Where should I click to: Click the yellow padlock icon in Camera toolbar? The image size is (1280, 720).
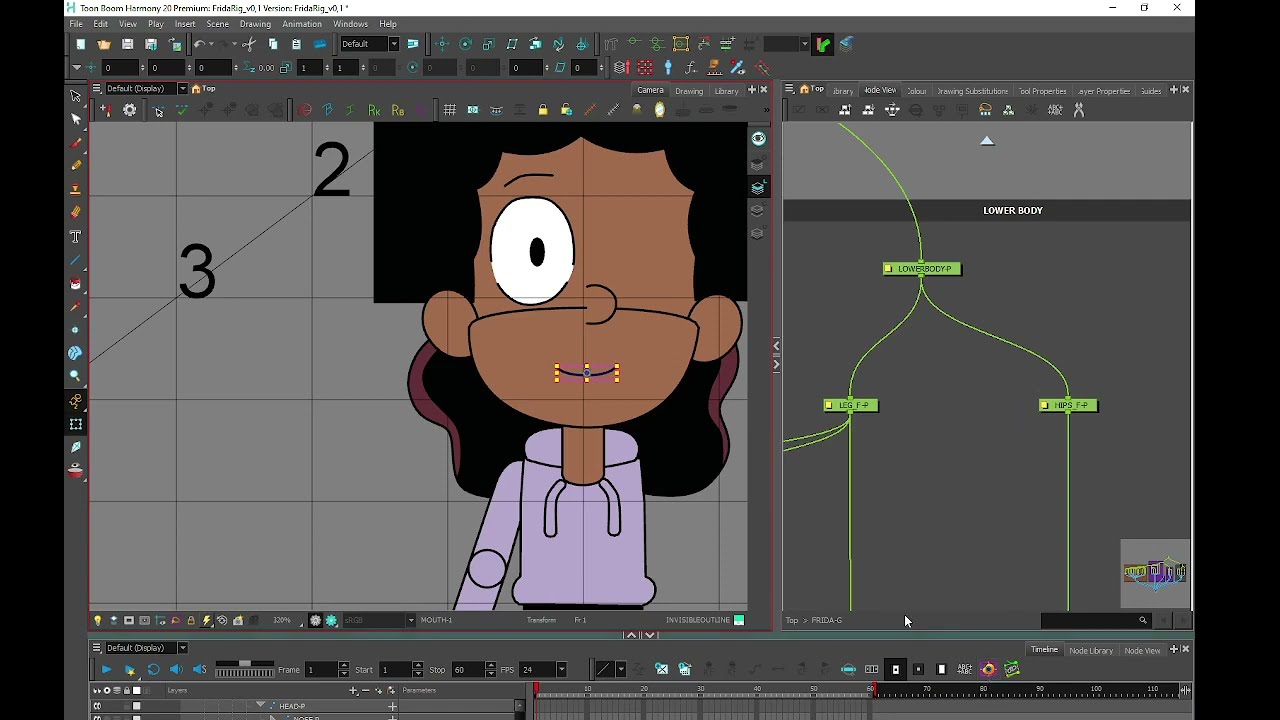click(543, 110)
